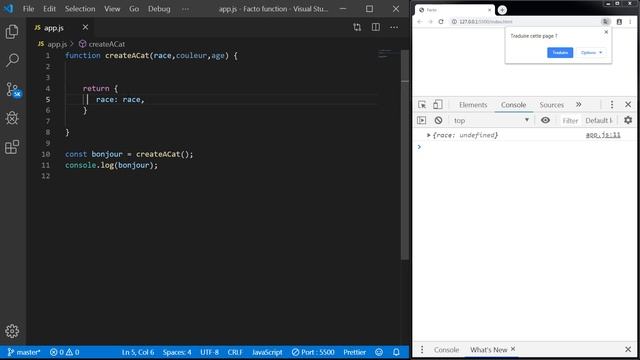Open Default levels dropdown
Screen dimensions: 640x360
pyautogui.click(x=599, y=120)
